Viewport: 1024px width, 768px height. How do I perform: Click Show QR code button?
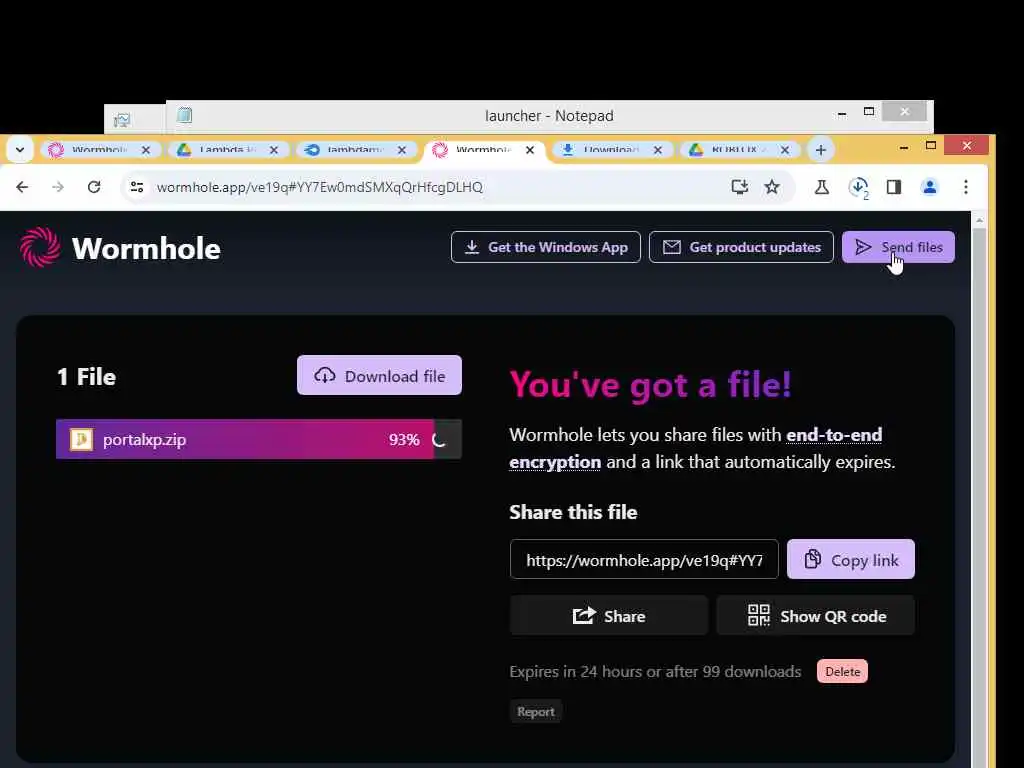816,616
